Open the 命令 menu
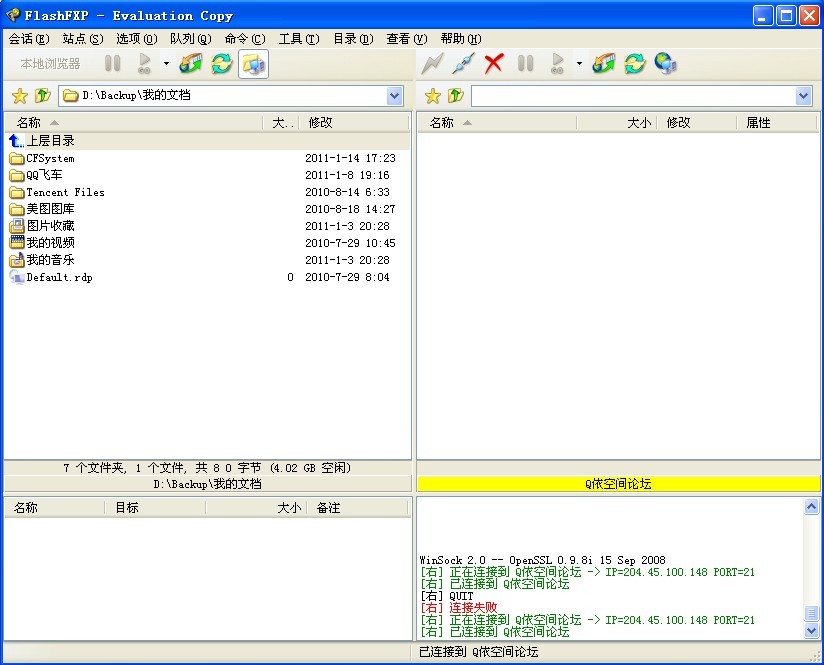This screenshot has width=824, height=665. [x=245, y=39]
